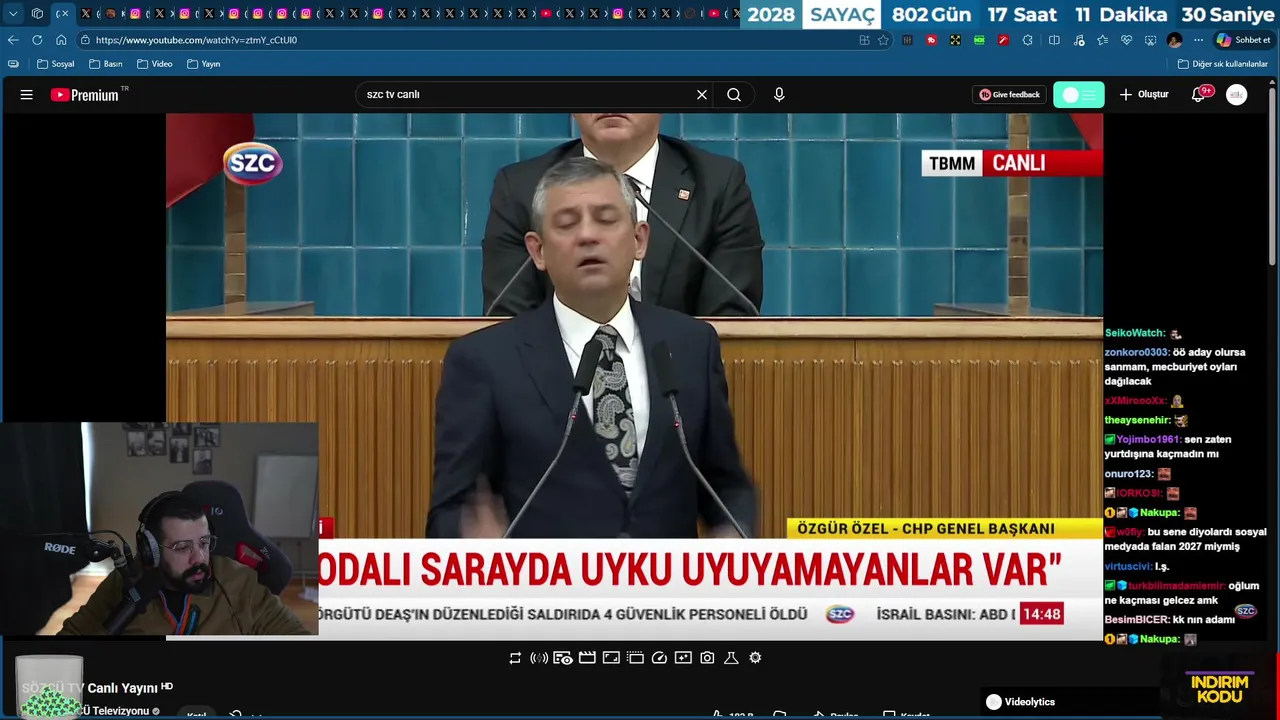
Task: Favorite this page with the star icon
Action: point(883,40)
